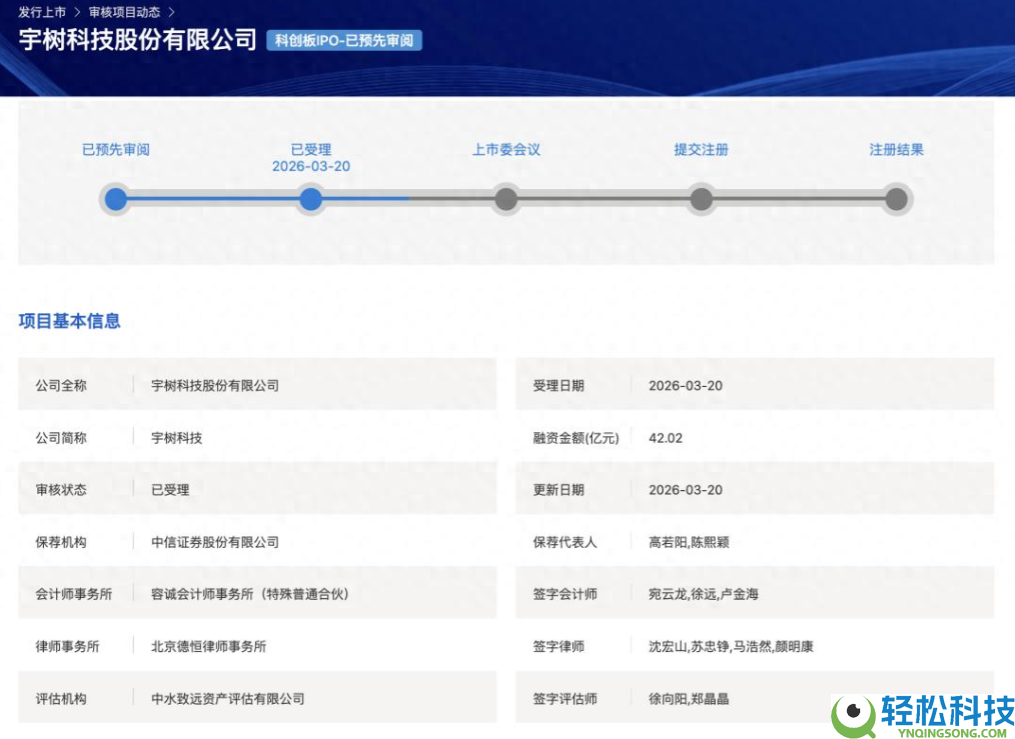Click the signing lawyers 沈宏山,苏忠铮,马浩然,颜明康

pyautogui.click(x=731, y=646)
